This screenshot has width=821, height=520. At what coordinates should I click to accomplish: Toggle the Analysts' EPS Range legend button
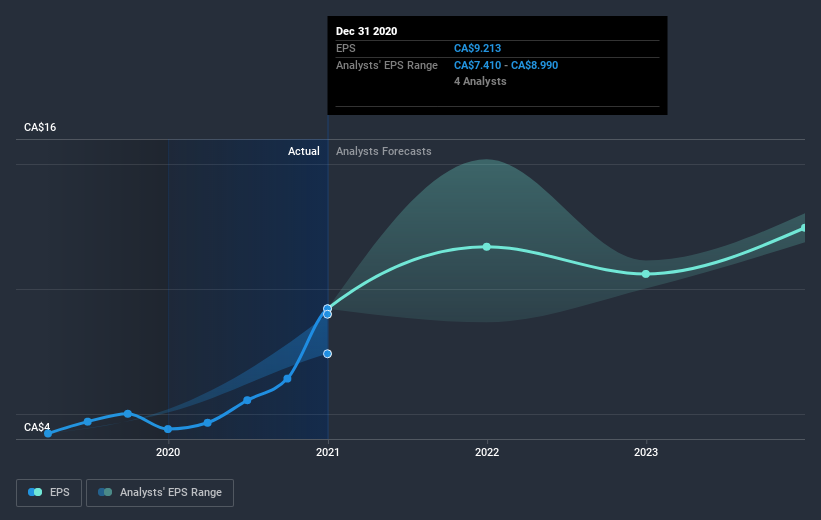(160, 492)
